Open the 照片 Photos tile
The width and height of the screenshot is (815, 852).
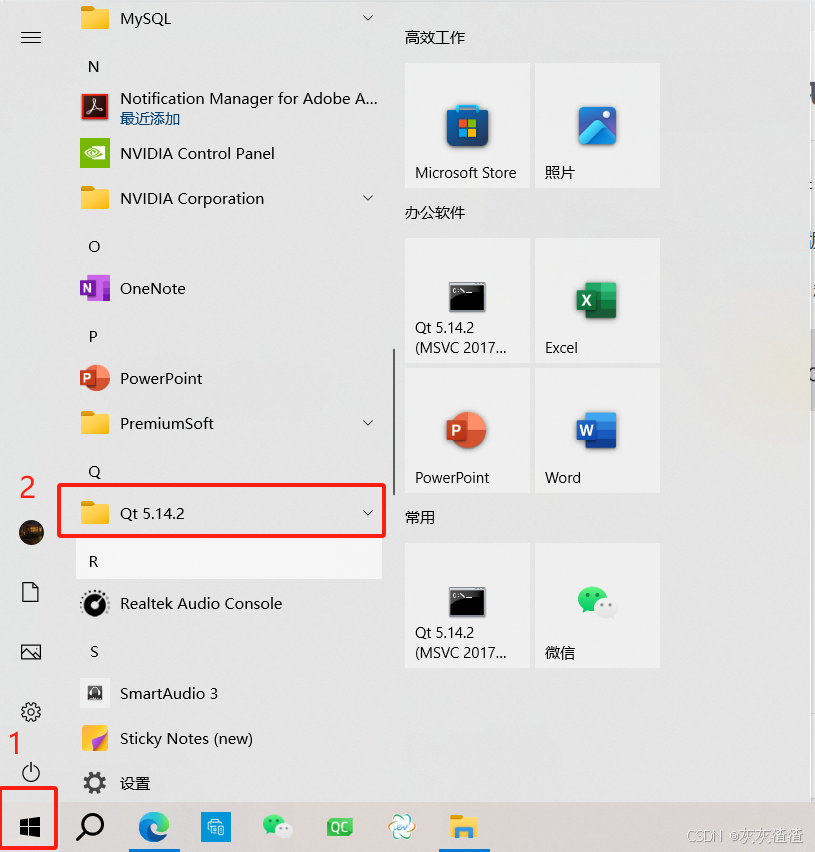(x=598, y=126)
